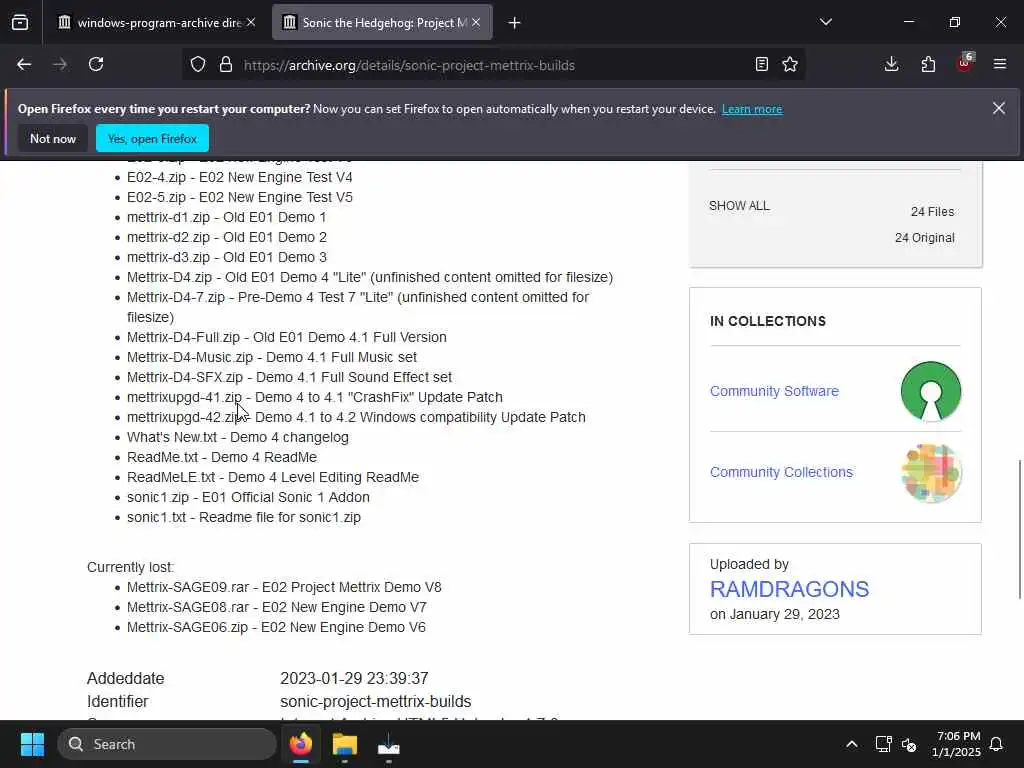Click the page vertical scrollbar thumb
Screen dimensions: 1024x768
point(1019,529)
